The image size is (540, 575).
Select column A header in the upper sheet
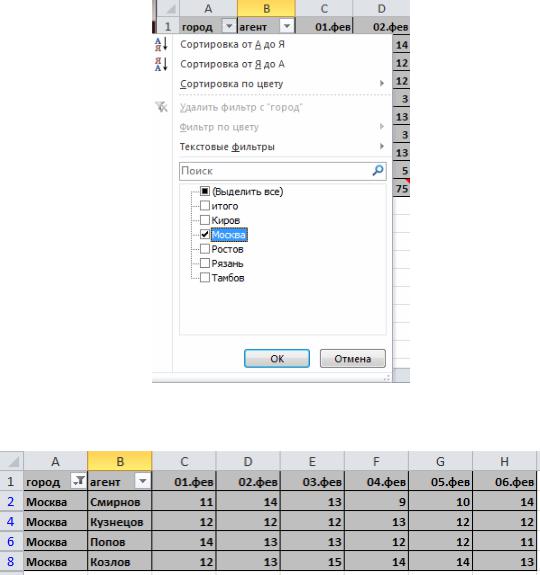point(208,8)
